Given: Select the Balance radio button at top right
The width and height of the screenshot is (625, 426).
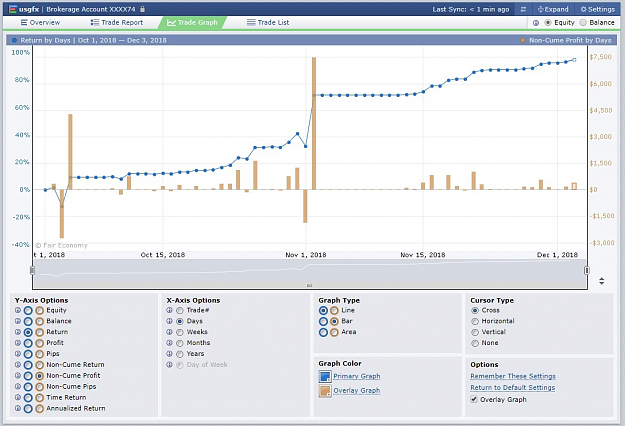Looking at the screenshot, I should (x=583, y=23).
